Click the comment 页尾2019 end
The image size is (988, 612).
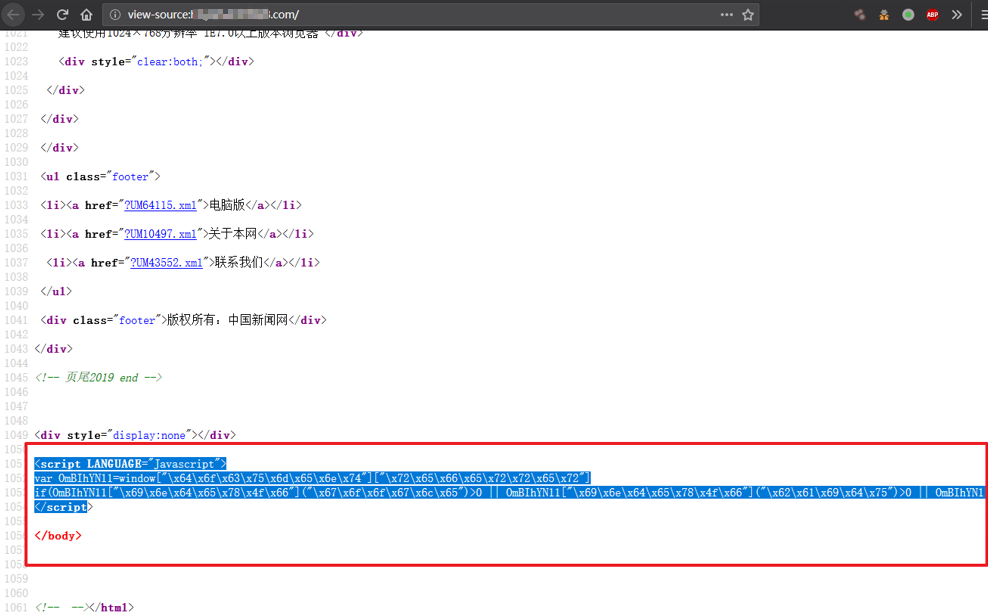tap(98, 378)
